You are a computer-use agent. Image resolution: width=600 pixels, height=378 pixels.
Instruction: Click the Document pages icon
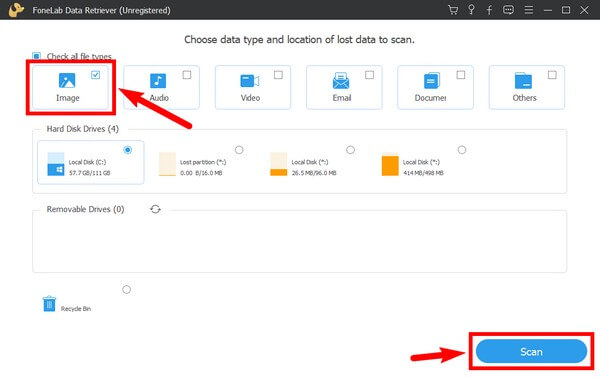coord(432,81)
